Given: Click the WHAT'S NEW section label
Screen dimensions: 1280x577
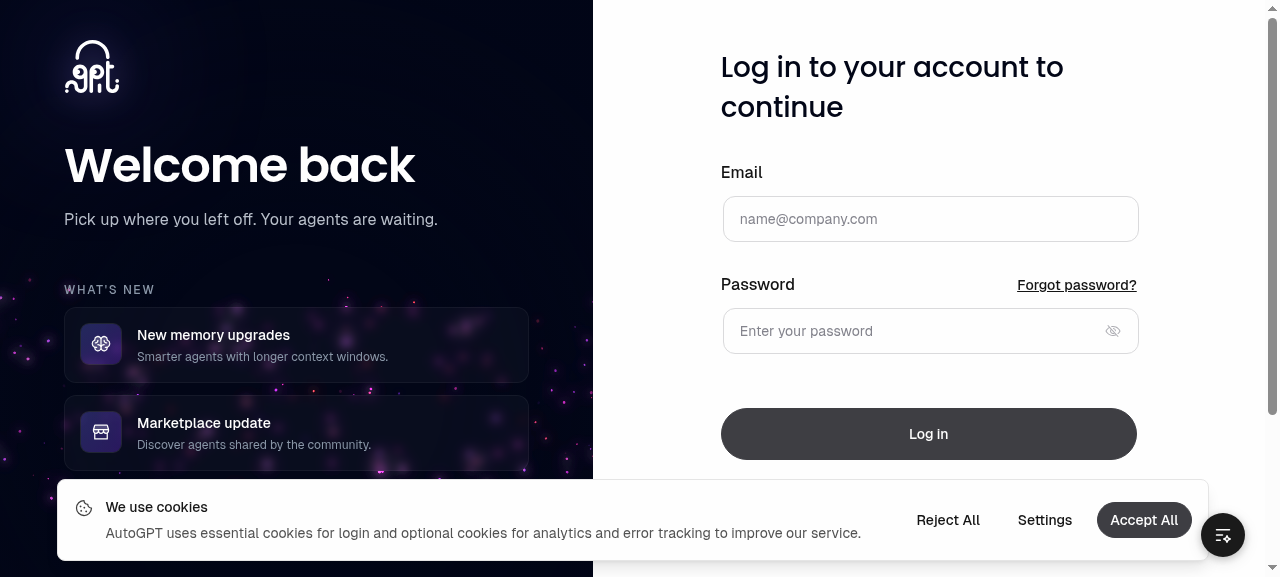Looking at the screenshot, I should [109, 290].
